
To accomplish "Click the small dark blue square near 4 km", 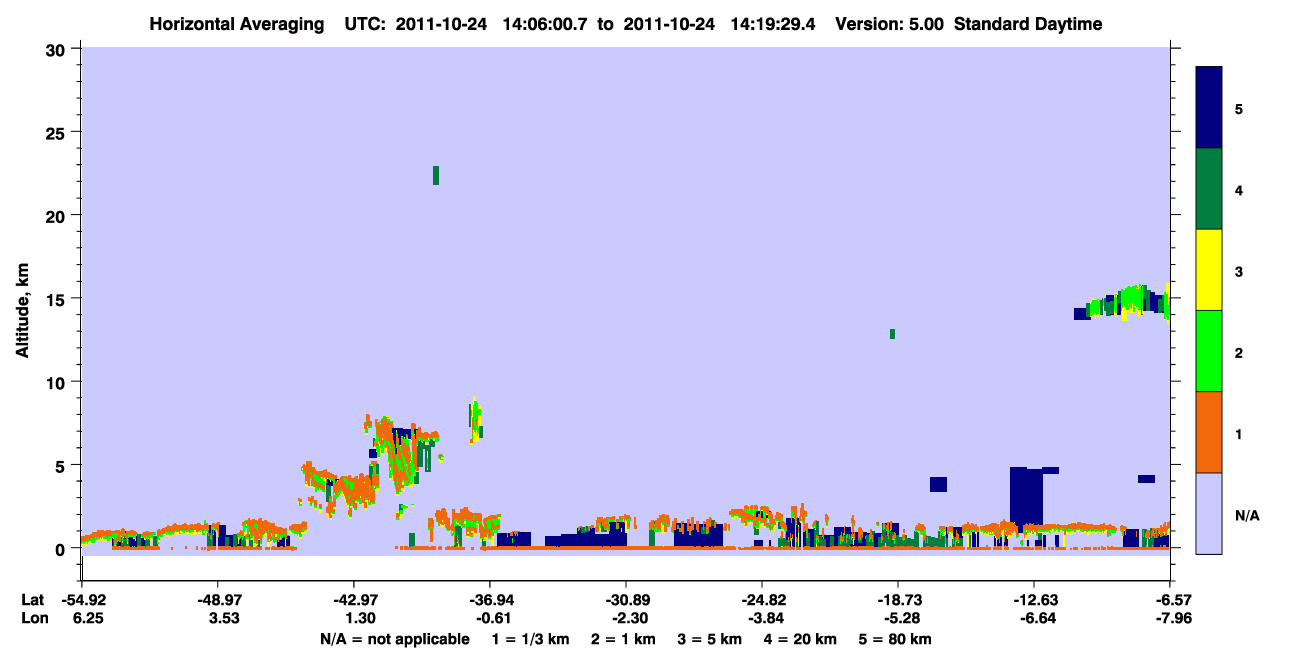I will (x=938, y=484).
